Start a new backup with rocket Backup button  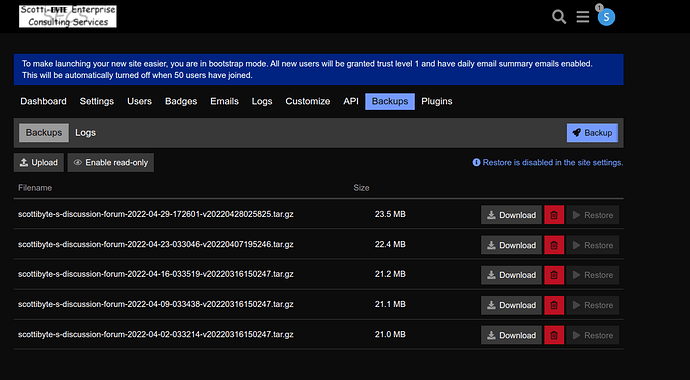coord(592,133)
